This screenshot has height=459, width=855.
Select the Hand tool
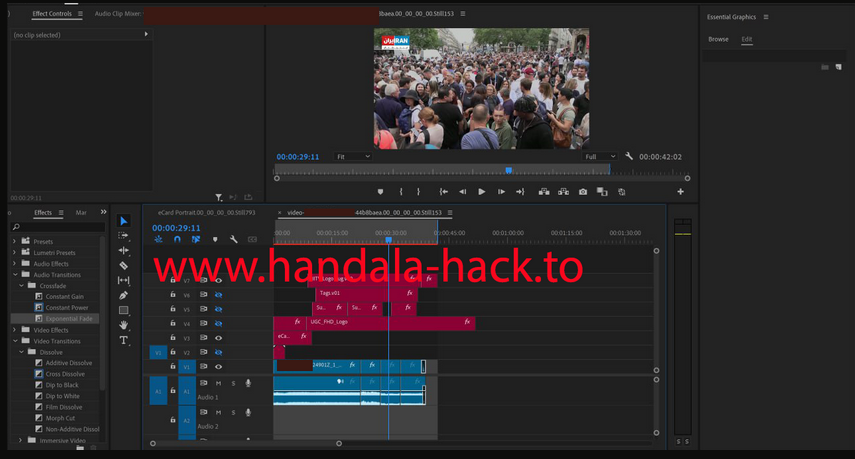(x=124, y=325)
